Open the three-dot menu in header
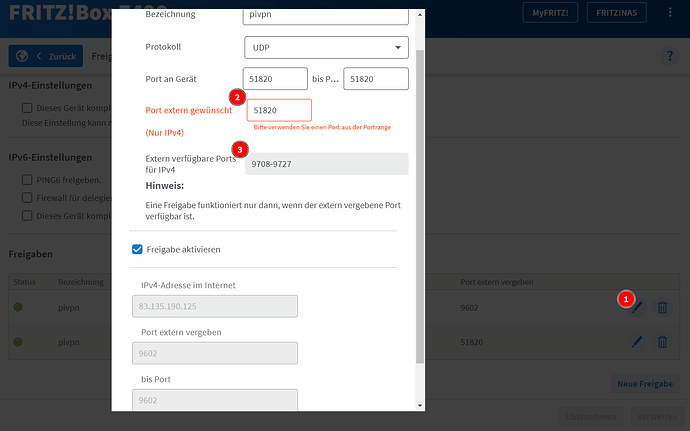The height and width of the screenshot is (431, 690). (669, 12)
